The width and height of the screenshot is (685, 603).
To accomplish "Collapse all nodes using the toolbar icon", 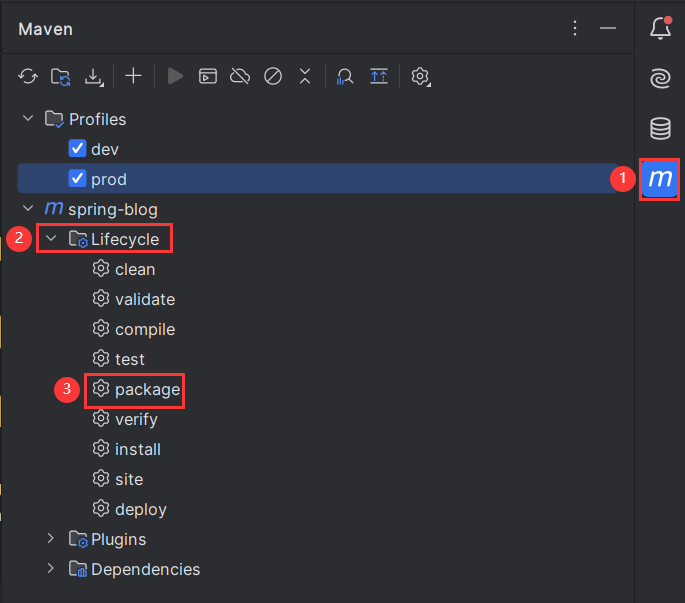I will pos(305,76).
